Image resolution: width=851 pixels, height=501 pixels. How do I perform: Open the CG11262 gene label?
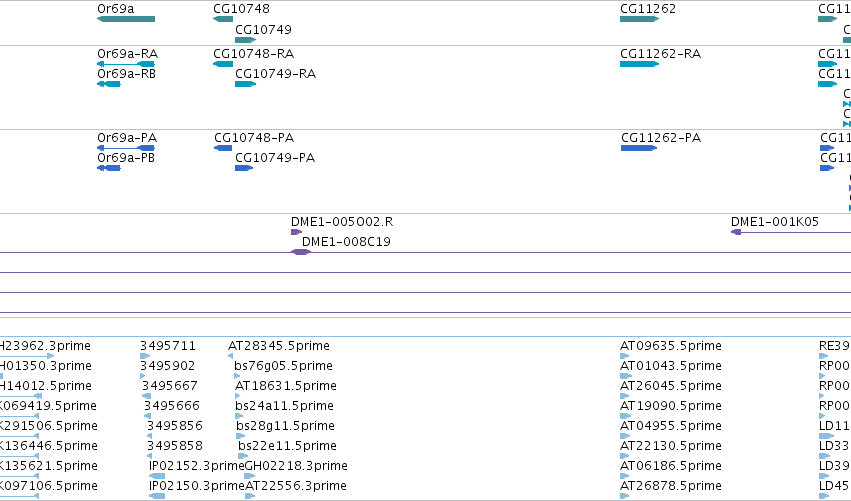647,9
